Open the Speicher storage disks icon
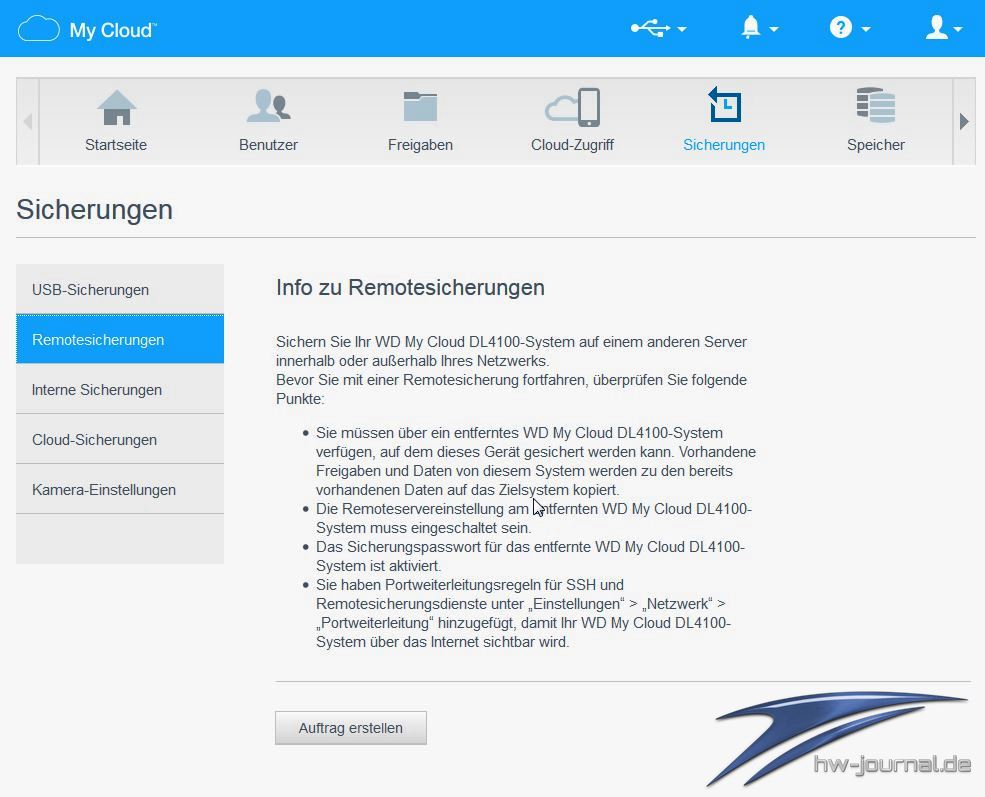Image resolution: width=985 pixels, height=797 pixels. point(876,107)
